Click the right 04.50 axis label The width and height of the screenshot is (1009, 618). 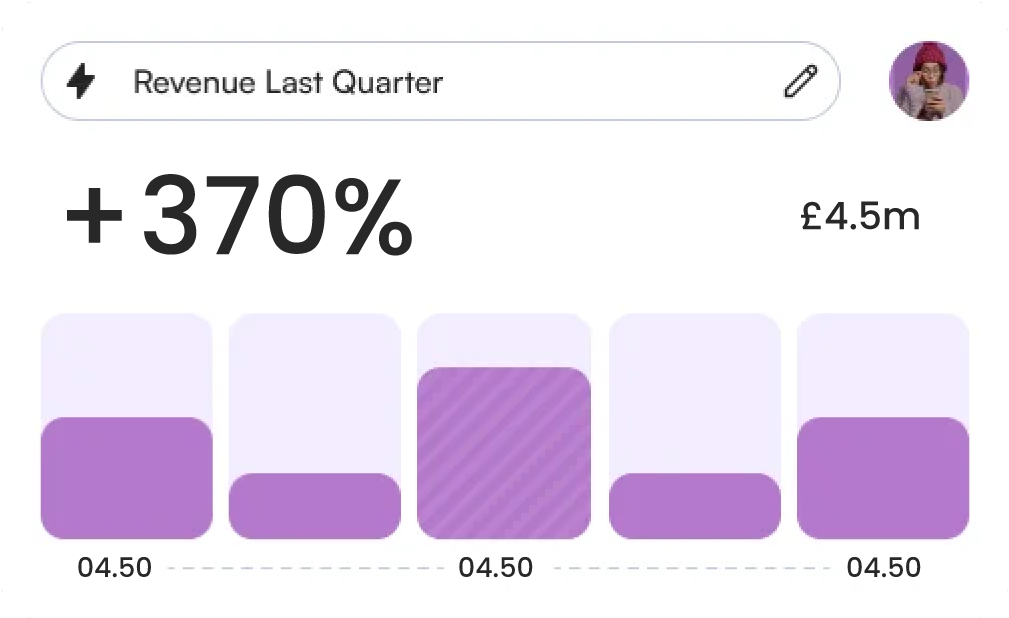(884, 568)
